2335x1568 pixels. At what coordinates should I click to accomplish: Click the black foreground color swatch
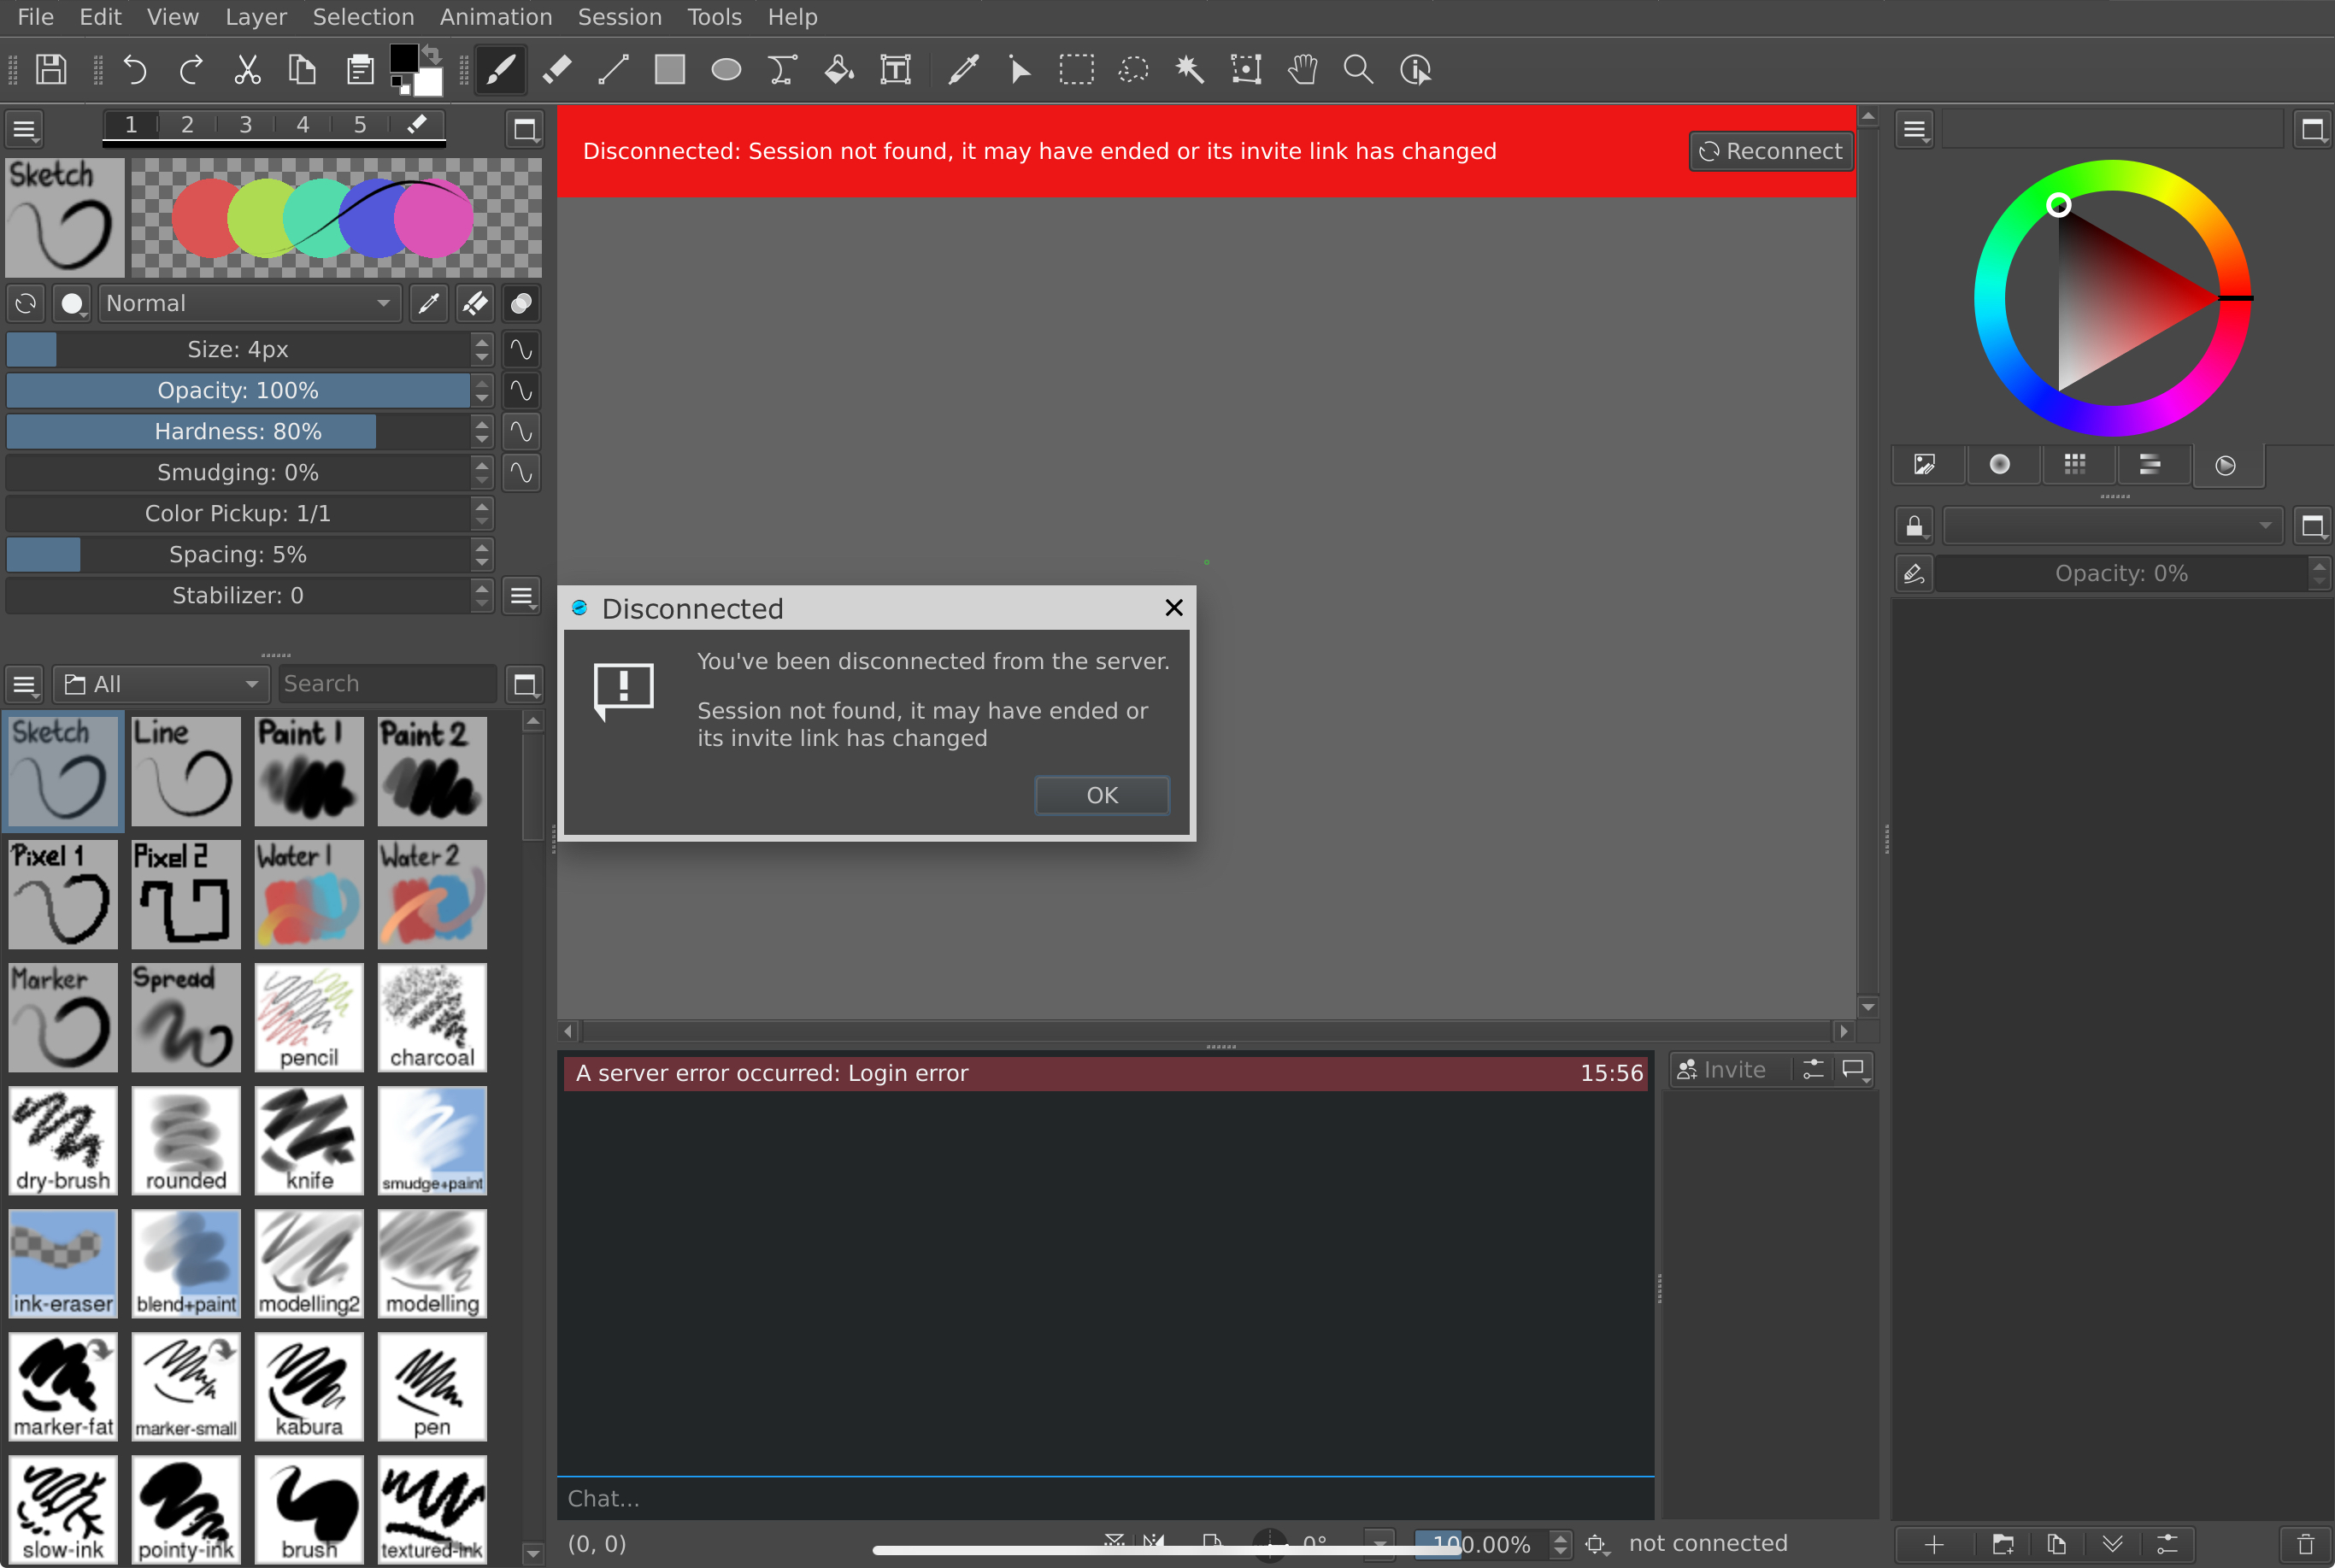[404, 59]
